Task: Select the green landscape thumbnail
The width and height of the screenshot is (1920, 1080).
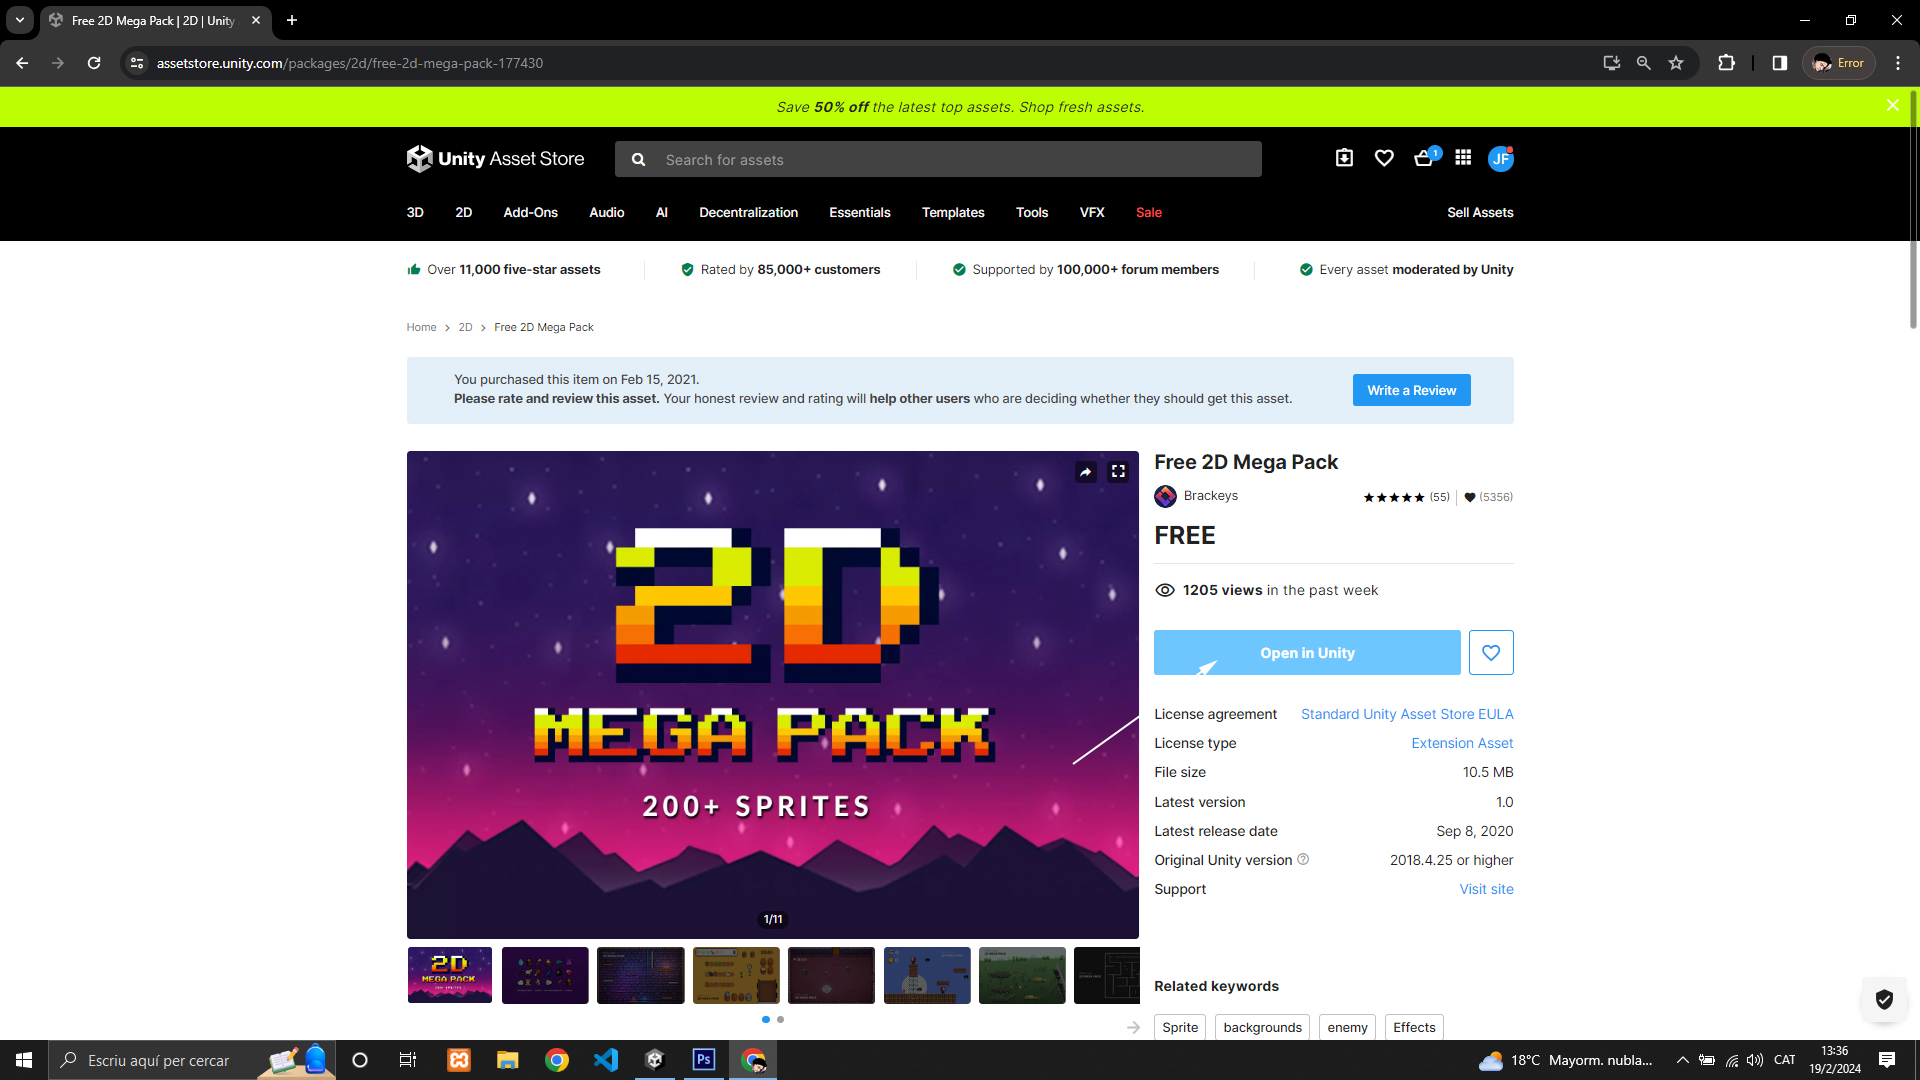Action: 1022,975
